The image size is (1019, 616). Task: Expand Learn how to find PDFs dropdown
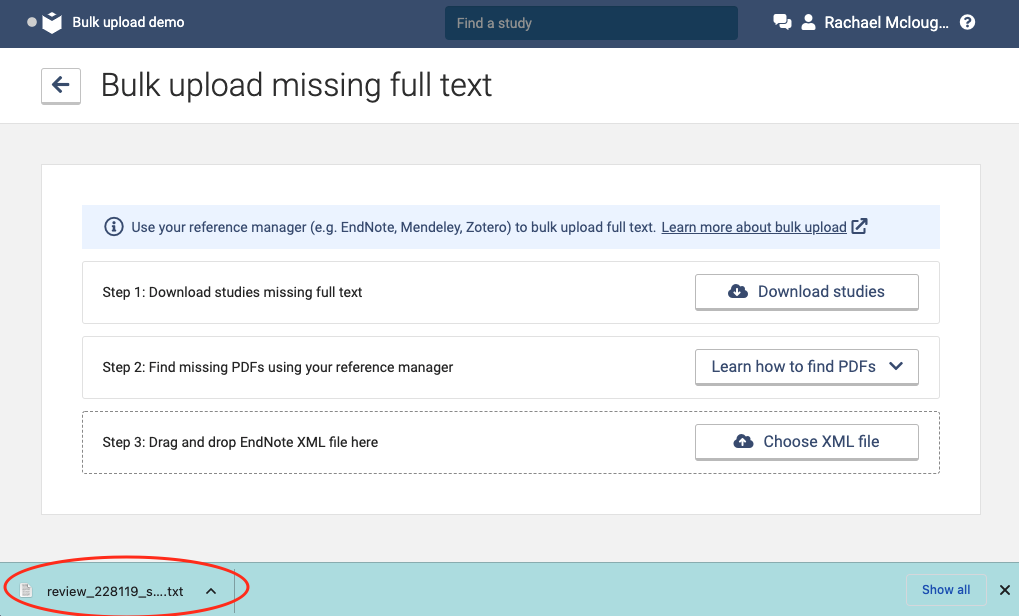(806, 367)
